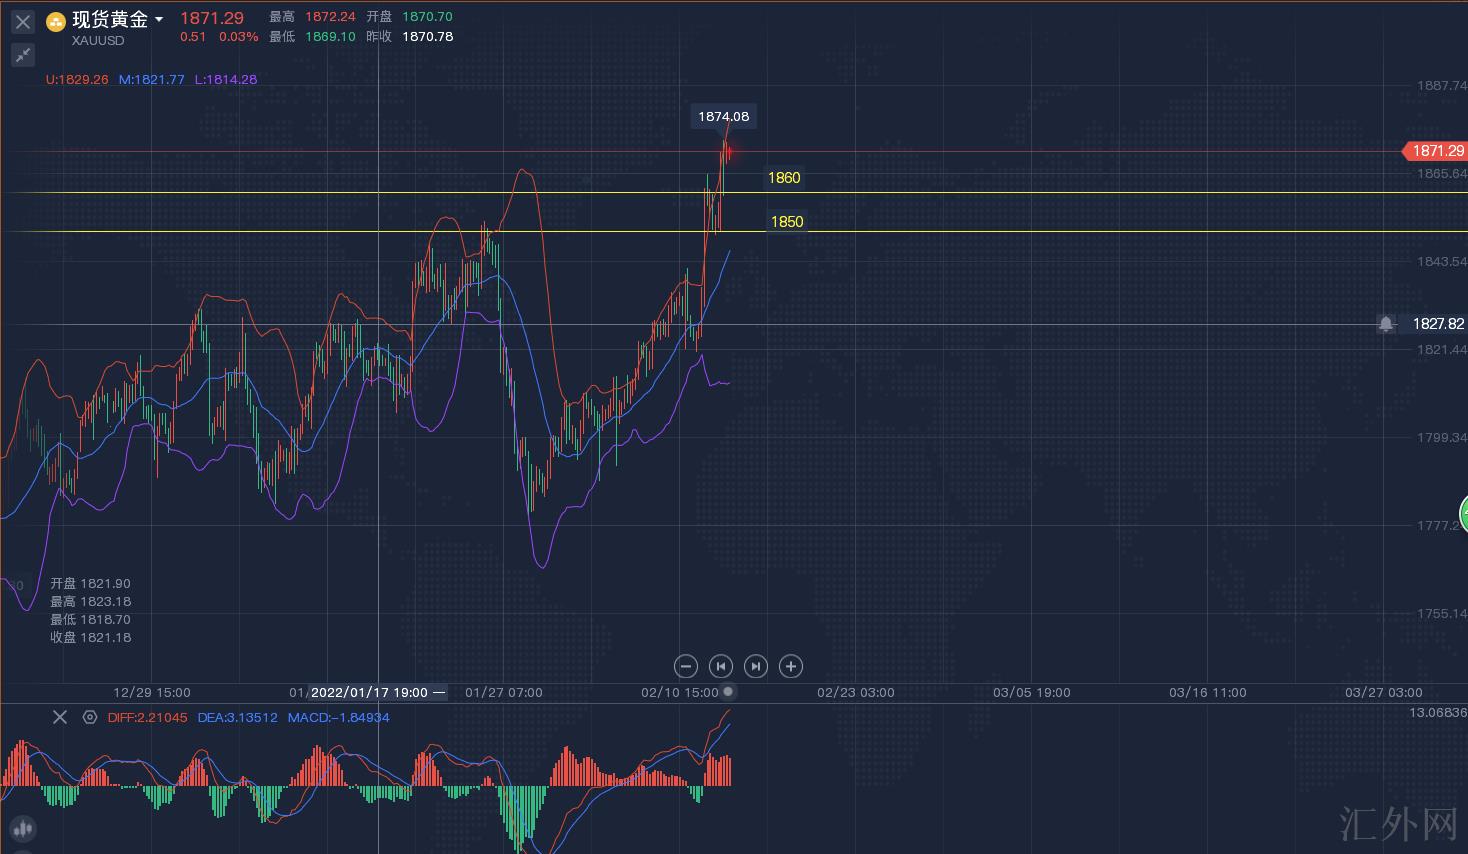This screenshot has width=1468, height=854.
Task: Jump to the latest candle (skip-forward icon)
Action: tap(756, 666)
